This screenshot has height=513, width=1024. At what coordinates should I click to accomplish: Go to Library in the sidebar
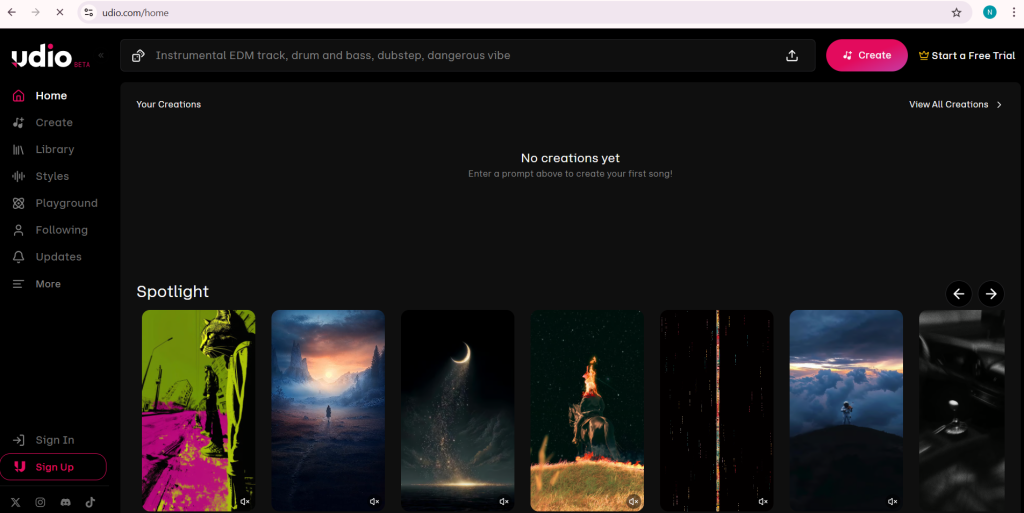click(x=54, y=149)
